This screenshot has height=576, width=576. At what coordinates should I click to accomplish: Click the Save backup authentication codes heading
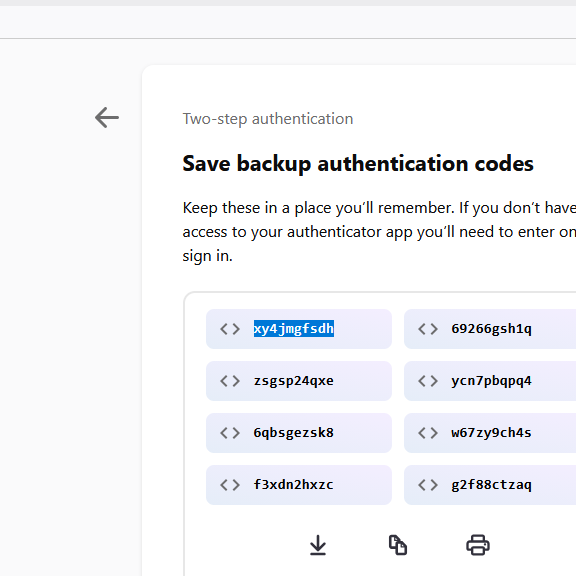(358, 163)
